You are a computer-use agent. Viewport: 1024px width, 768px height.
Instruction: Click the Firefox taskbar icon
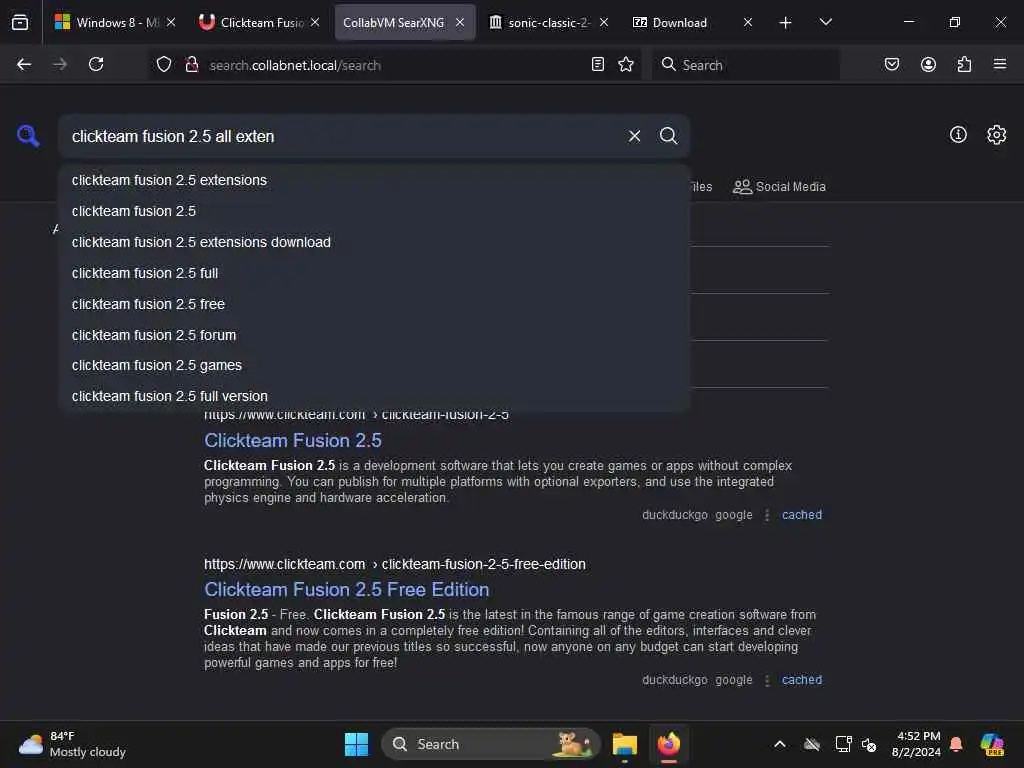(668, 744)
